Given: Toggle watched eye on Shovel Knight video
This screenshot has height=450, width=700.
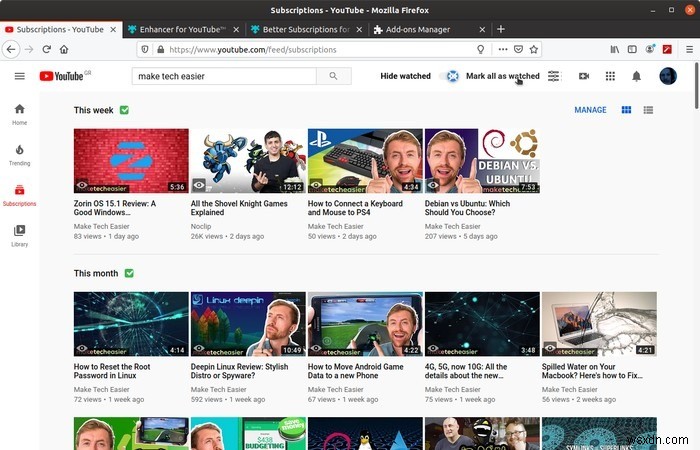Looking at the screenshot, I should coord(199,184).
